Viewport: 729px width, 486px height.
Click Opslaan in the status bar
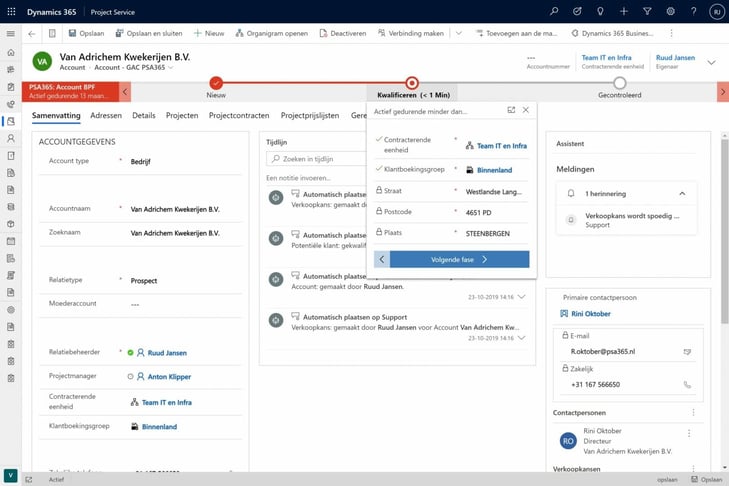[x=707, y=479]
